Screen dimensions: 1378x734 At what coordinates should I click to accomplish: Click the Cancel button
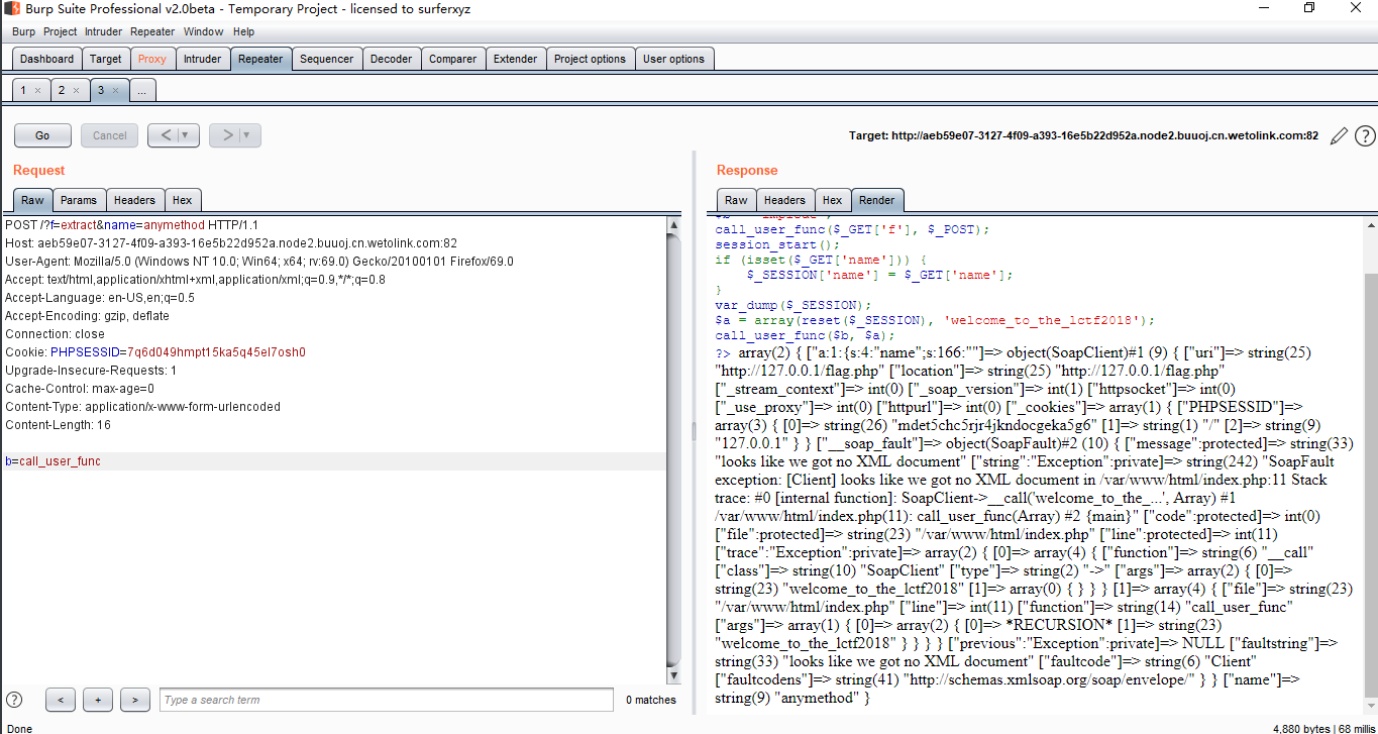[109, 135]
